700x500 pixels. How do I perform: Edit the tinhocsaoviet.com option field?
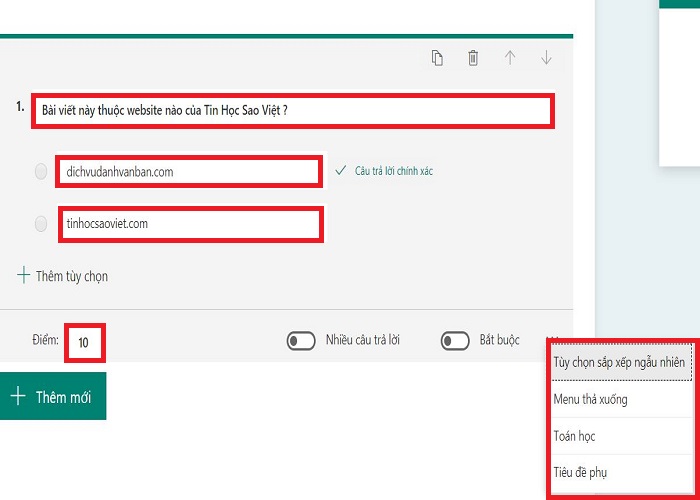[x=191, y=224]
